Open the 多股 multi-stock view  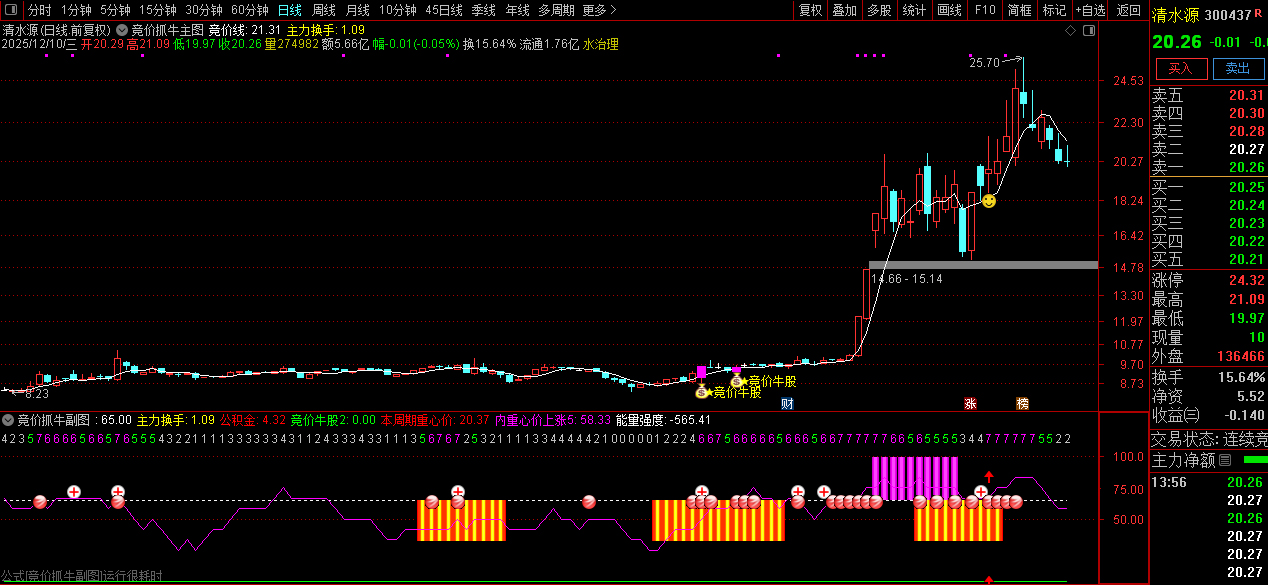879,10
